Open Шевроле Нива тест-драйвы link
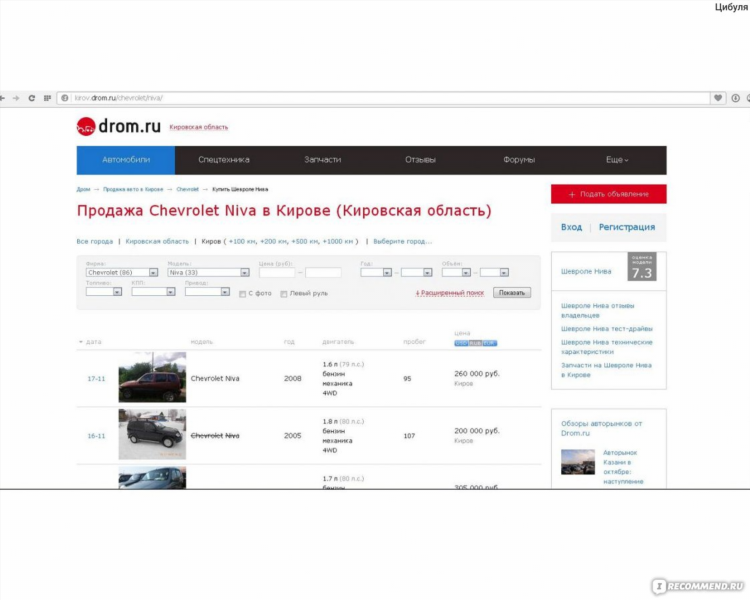This screenshot has height=600, width=750. [607, 329]
